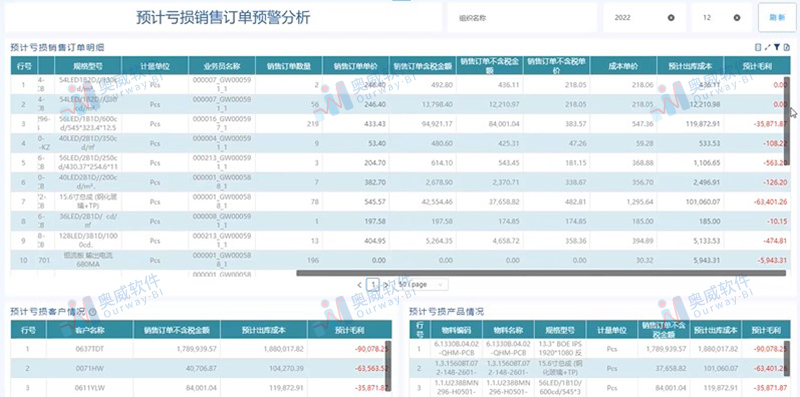This screenshot has height=397, width=800.
Task: Click 13.3" BOE IPS spec cell in product table
Action: (560, 349)
